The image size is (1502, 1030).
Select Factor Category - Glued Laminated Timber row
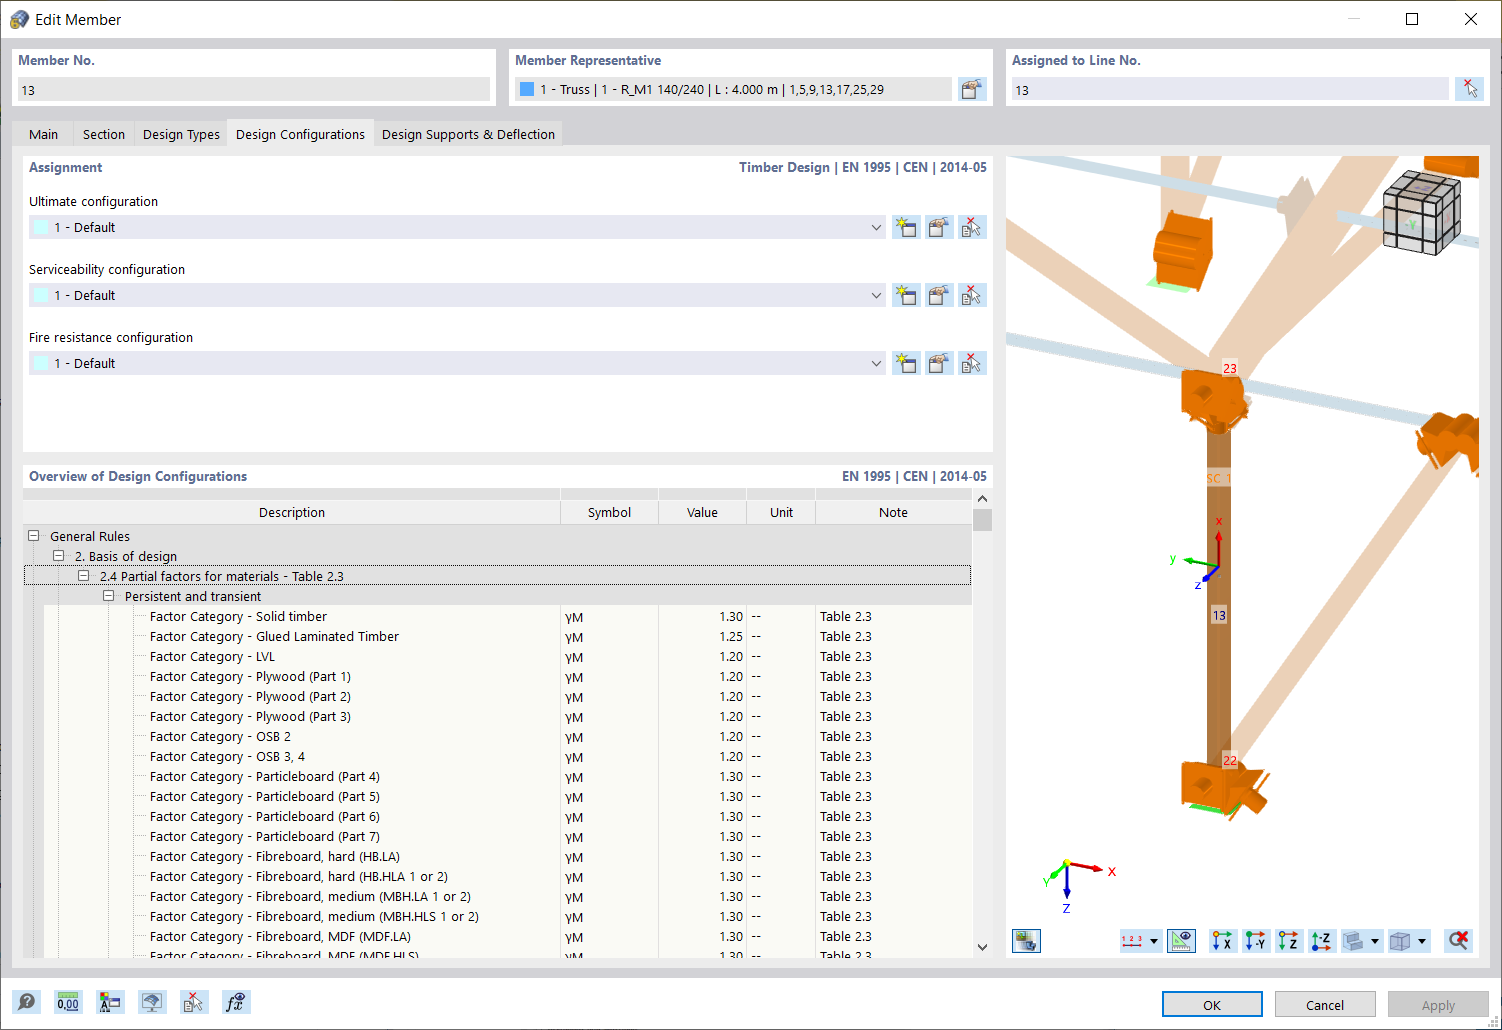(508, 636)
